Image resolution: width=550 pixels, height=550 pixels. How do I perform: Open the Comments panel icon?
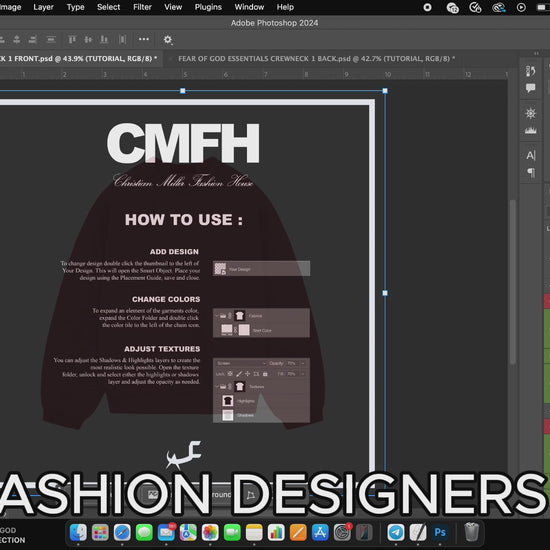click(530, 88)
